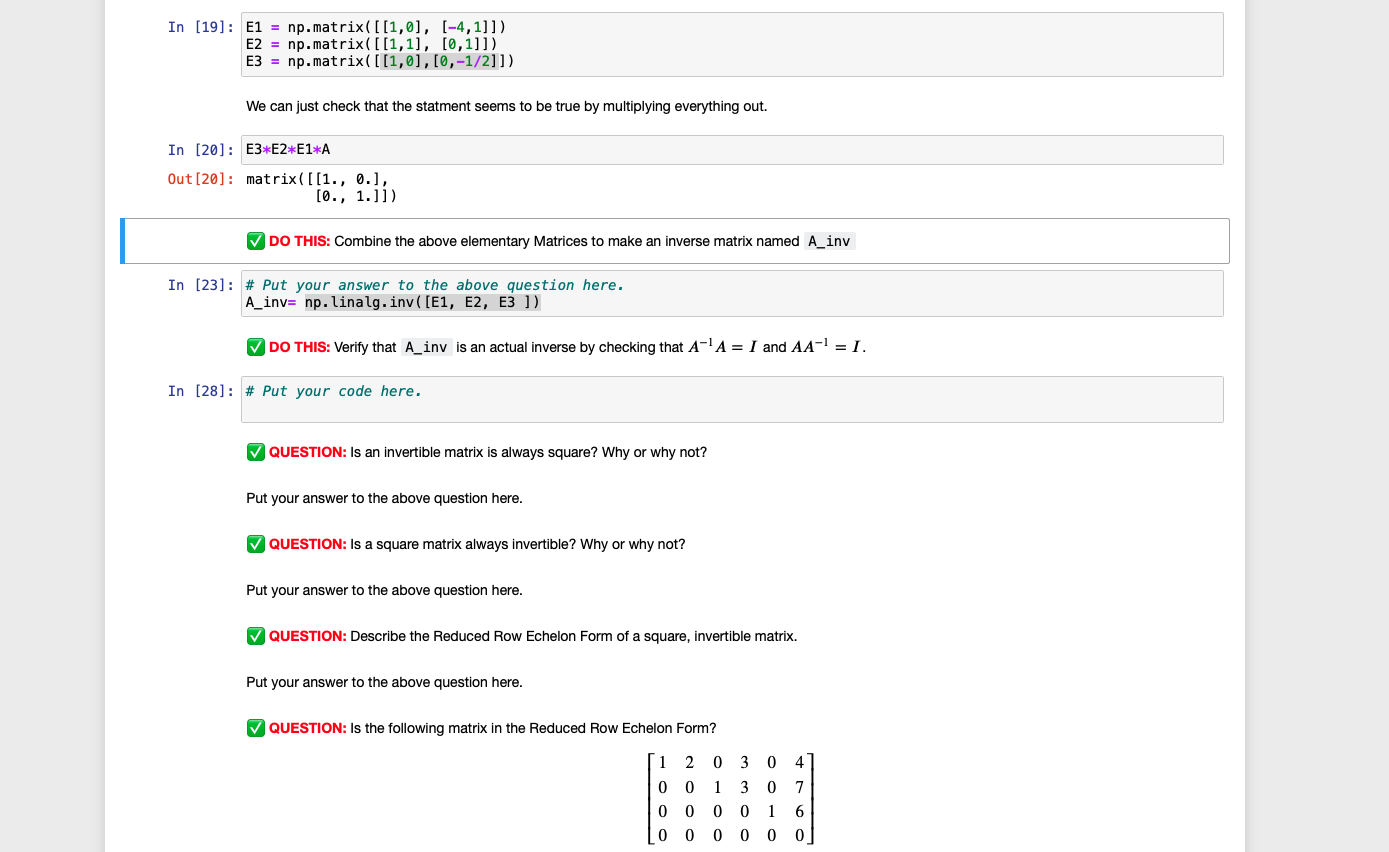Click the large bracketed matrix below the last QUESTION
The height and width of the screenshot is (852, 1389).
click(x=731, y=798)
